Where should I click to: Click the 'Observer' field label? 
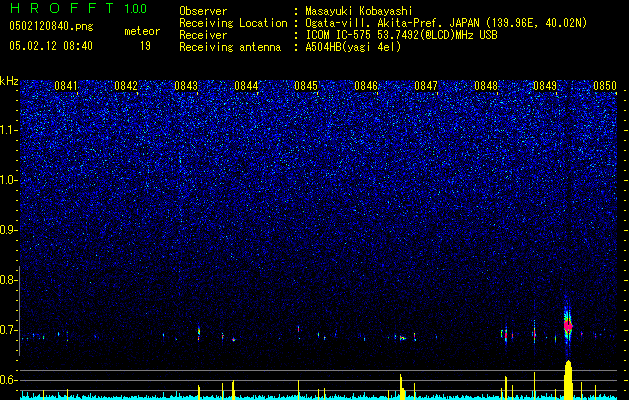tap(203, 11)
